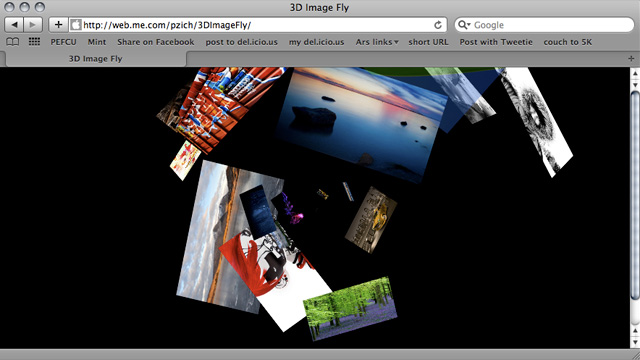The width and height of the screenshot is (640, 360).
Task: Click the dark blue night image
Action: coord(258,211)
